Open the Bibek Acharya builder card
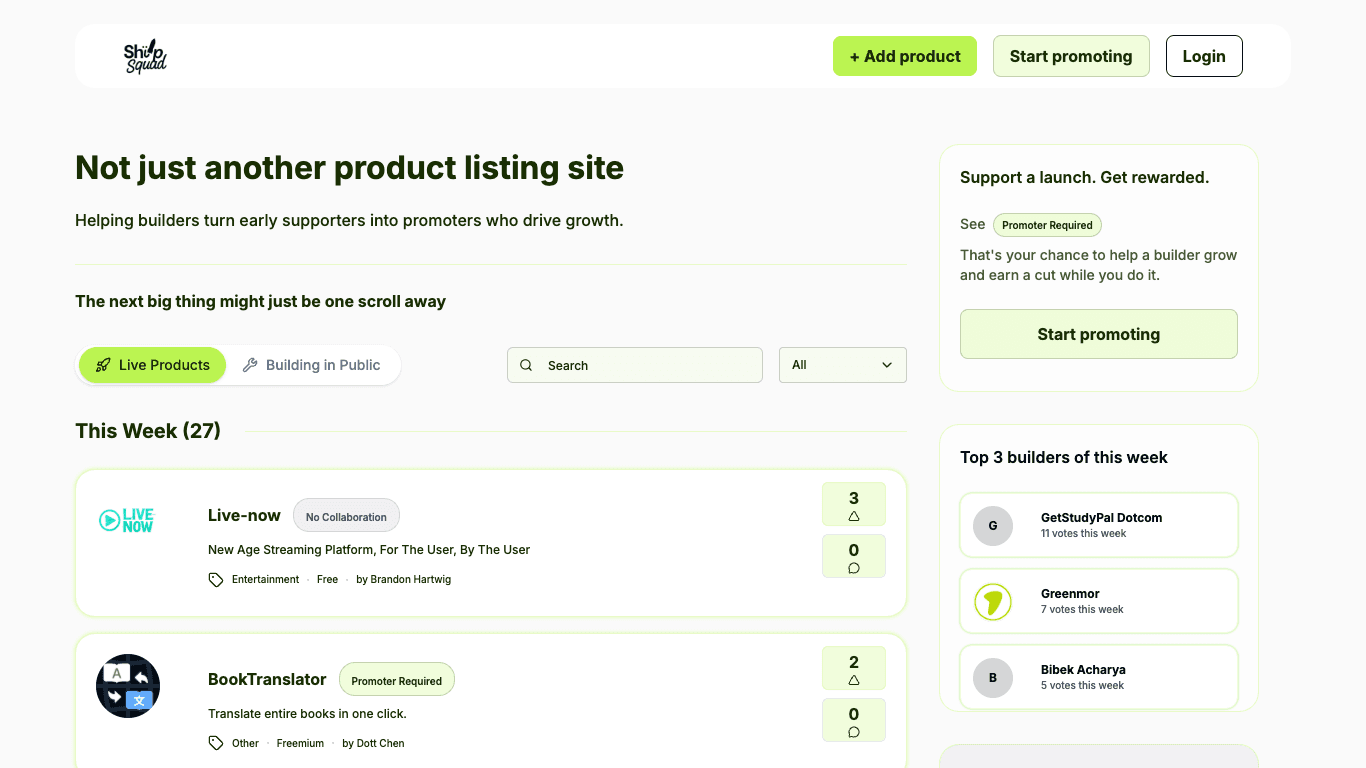 tap(1098, 677)
